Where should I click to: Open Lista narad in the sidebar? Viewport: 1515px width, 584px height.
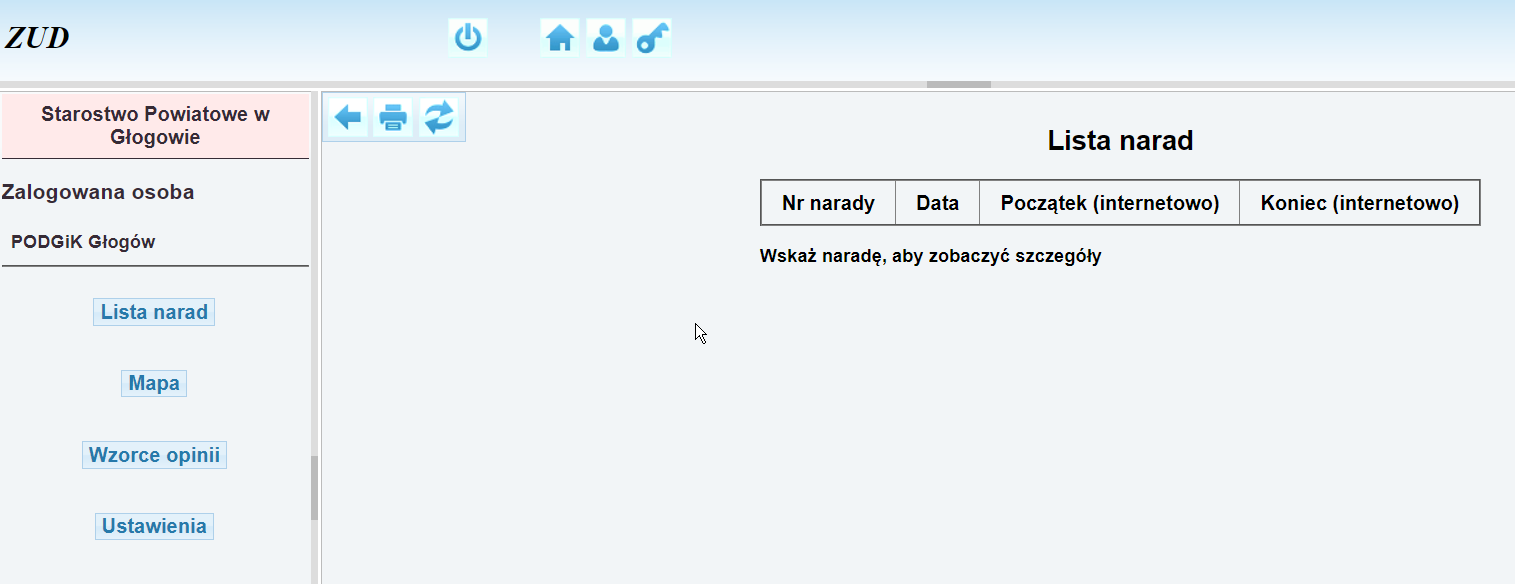(153, 311)
